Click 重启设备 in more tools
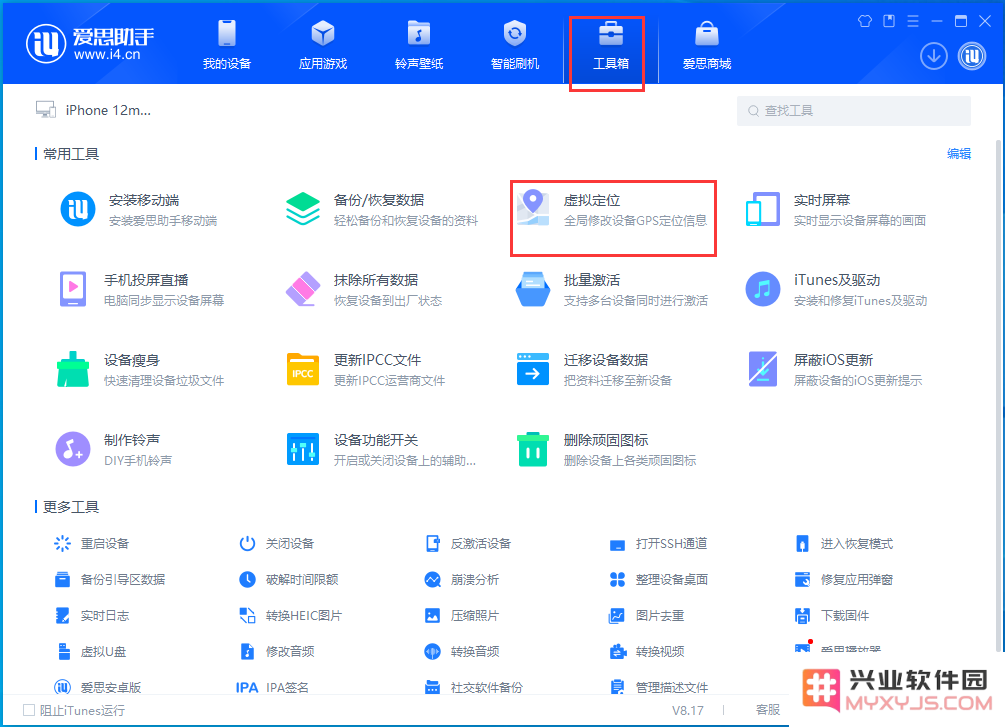This screenshot has width=1005, height=727. pyautogui.click(x=92, y=544)
